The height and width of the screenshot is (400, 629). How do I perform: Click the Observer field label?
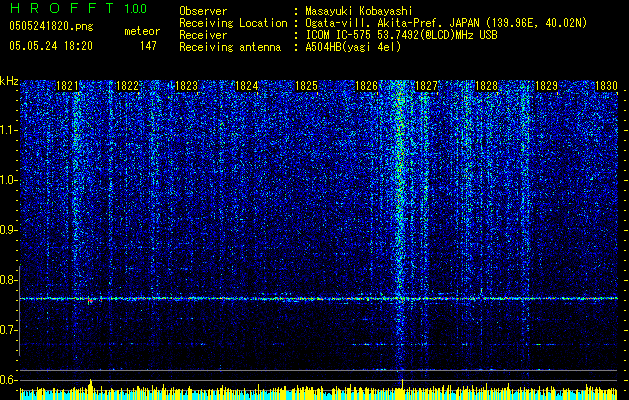click(203, 11)
